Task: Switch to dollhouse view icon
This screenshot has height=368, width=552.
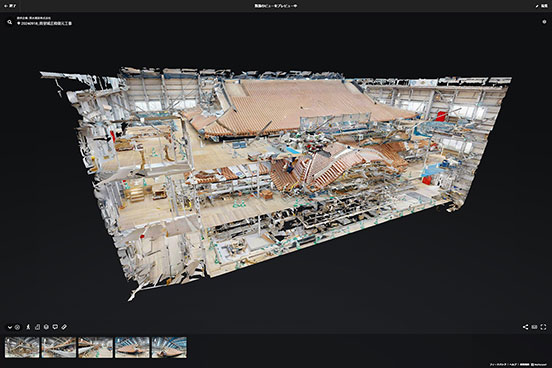Action: click(46, 327)
